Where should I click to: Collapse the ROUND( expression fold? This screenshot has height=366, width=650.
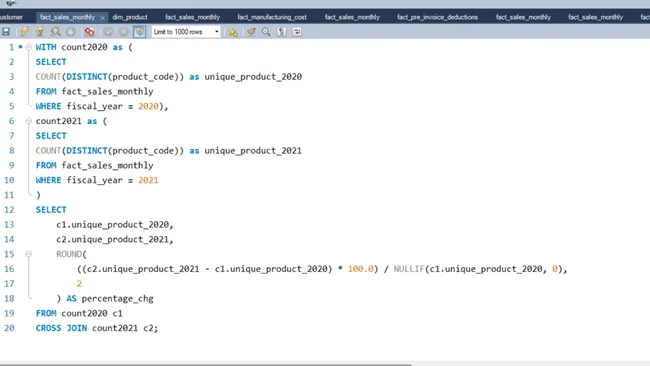pos(28,254)
